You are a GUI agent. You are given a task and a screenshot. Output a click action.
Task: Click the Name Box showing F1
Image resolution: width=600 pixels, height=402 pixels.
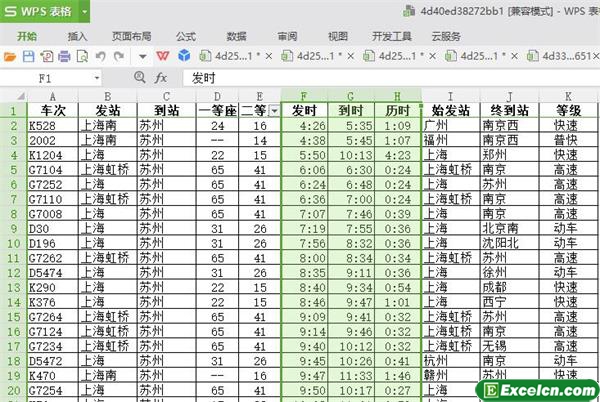point(45,78)
